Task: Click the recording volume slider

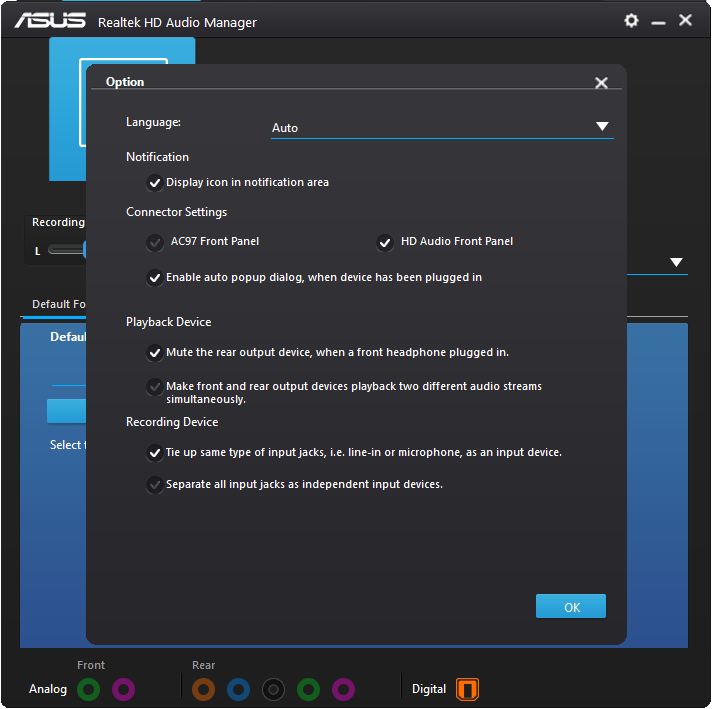Action: coord(67,250)
